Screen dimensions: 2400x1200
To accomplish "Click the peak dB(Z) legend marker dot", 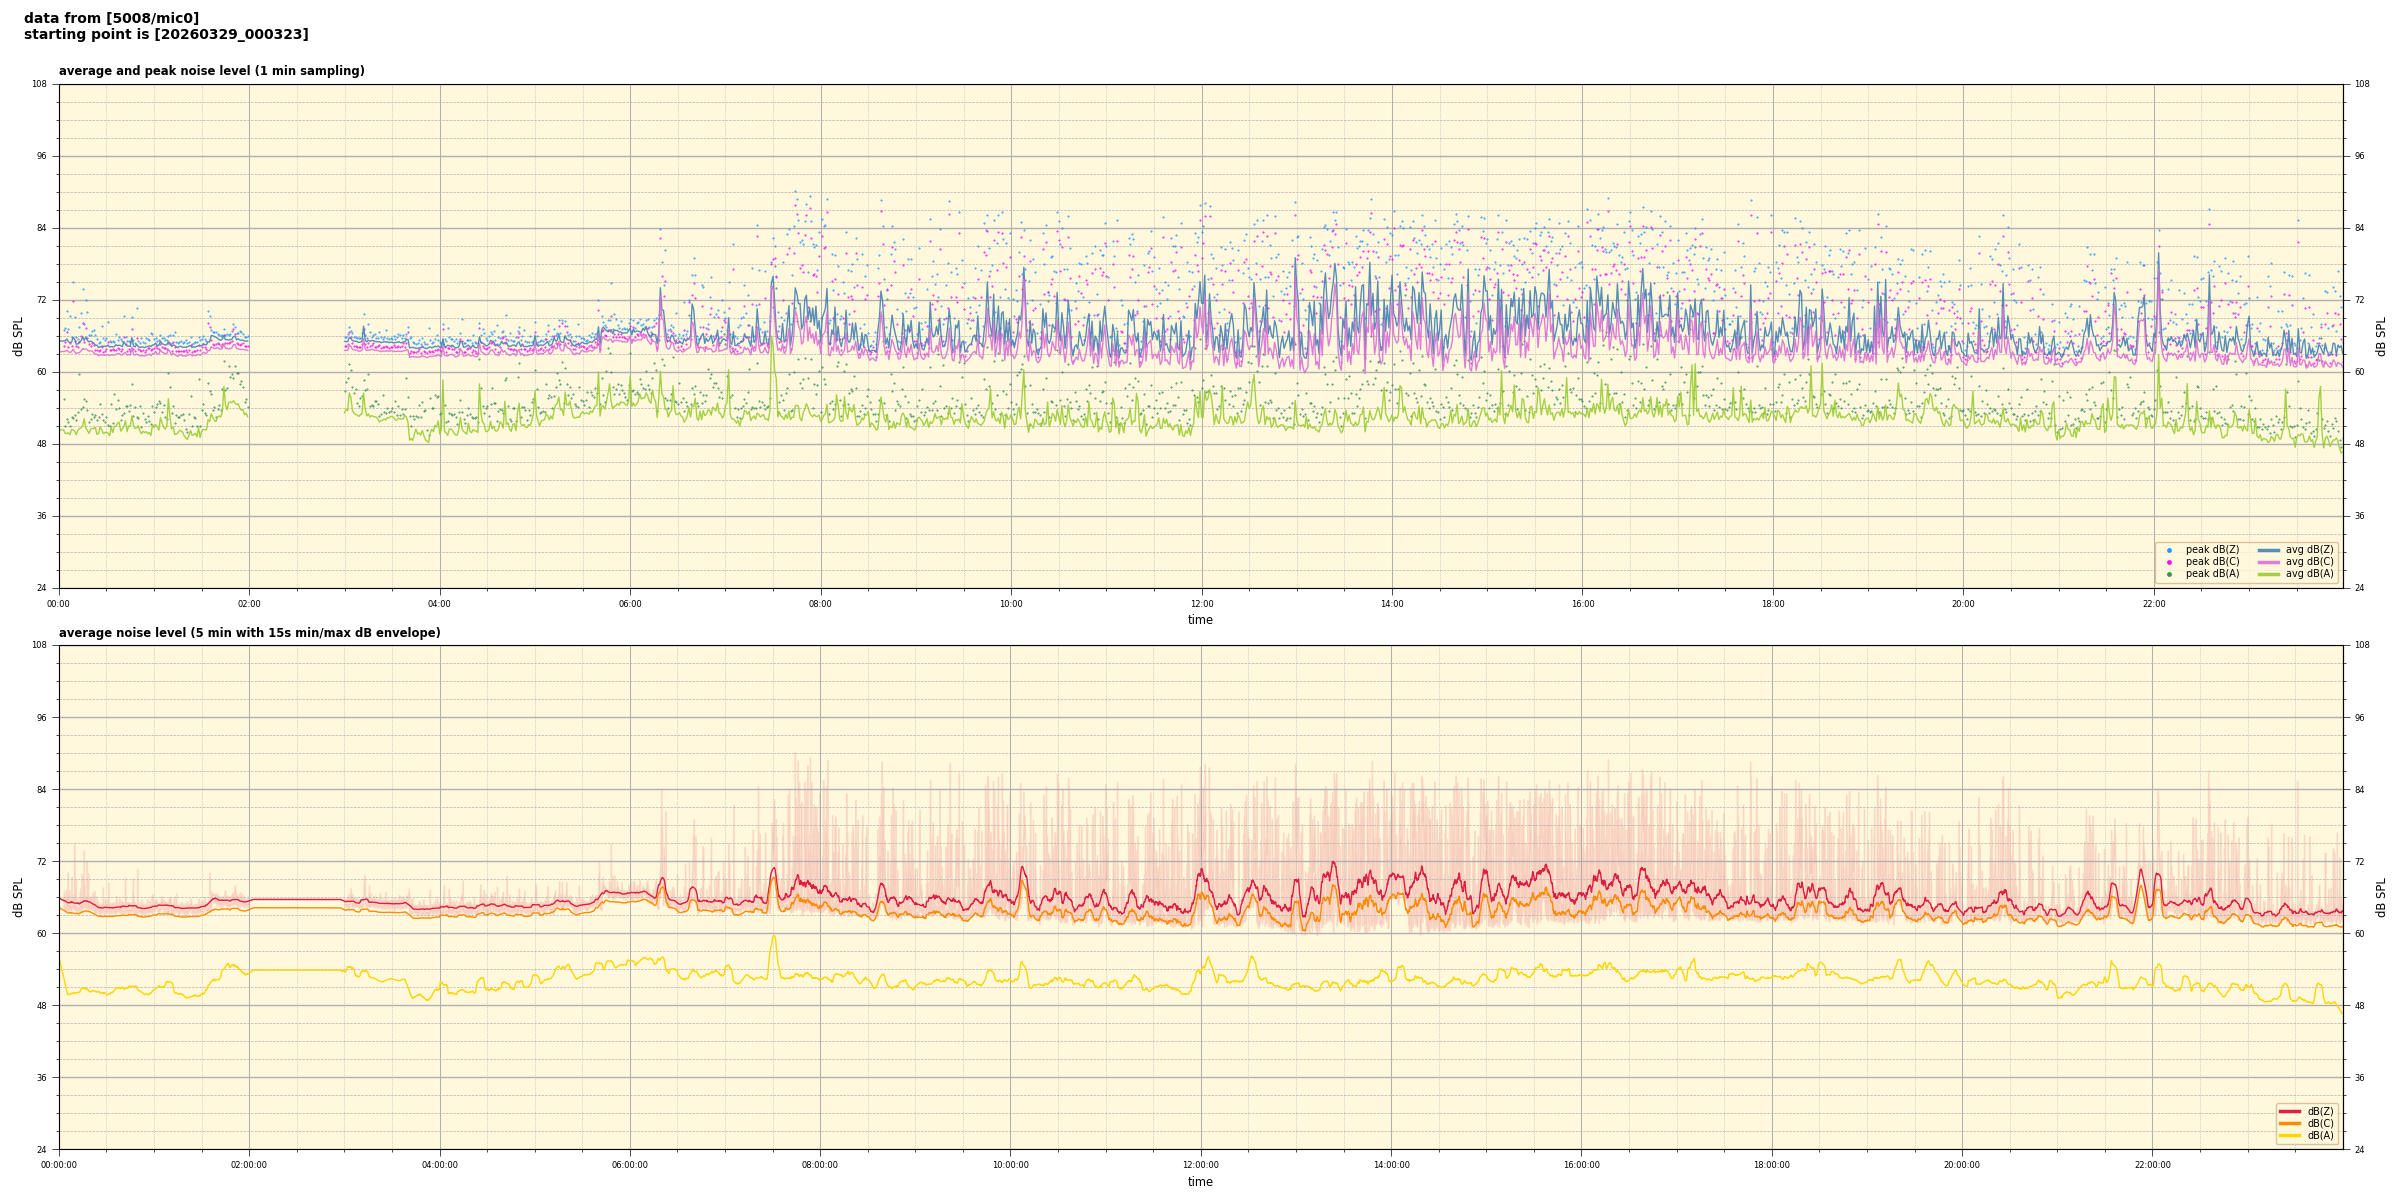I will click(x=2169, y=550).
